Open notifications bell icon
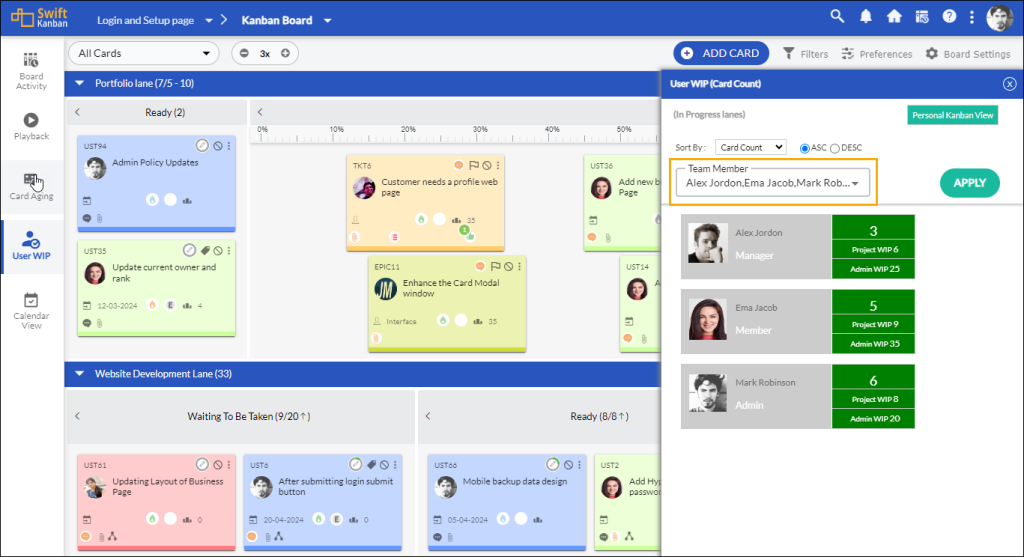1024x557 pixels. pyautogui.click(x=865, y=16)
